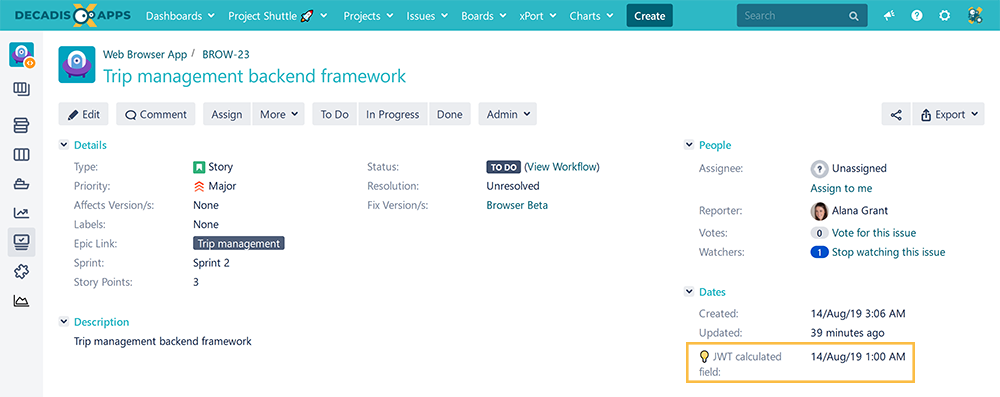The height and width of the screenshot is (397, 1000).
Task: Click the Comment button
Action: (156, 114)
